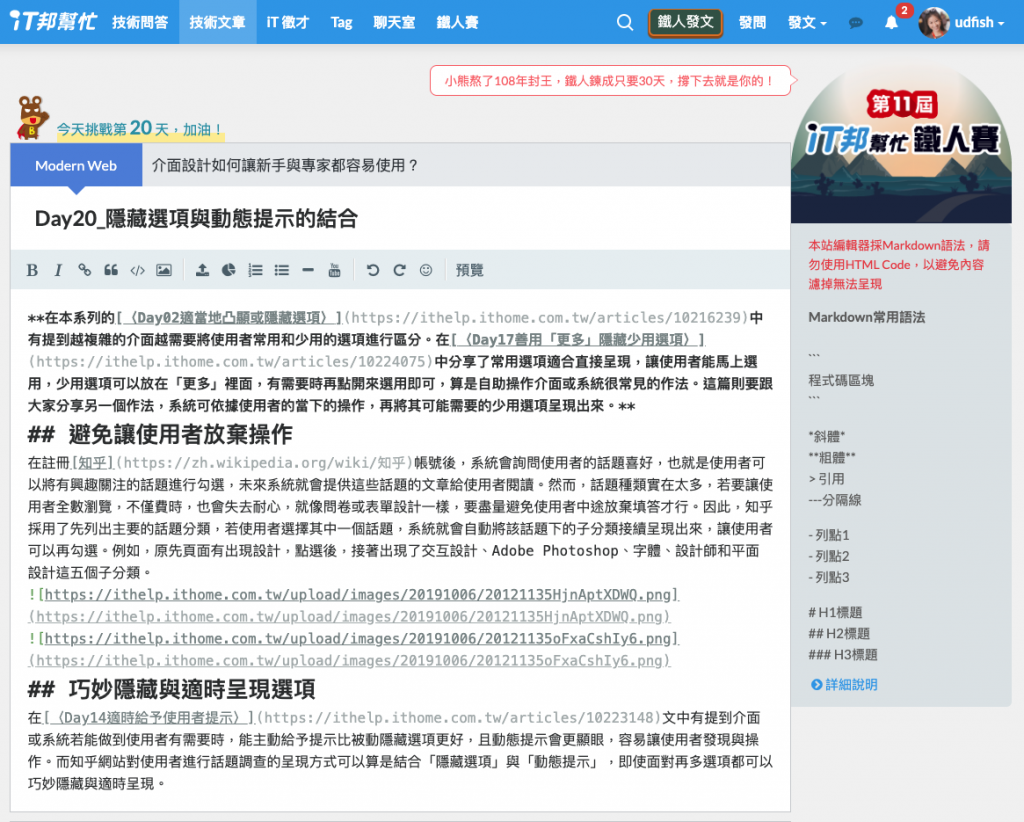Click the 小熊熬了108年封王 speech bubble
This screenshot has width=1024, height=822.
coord(610,81)
